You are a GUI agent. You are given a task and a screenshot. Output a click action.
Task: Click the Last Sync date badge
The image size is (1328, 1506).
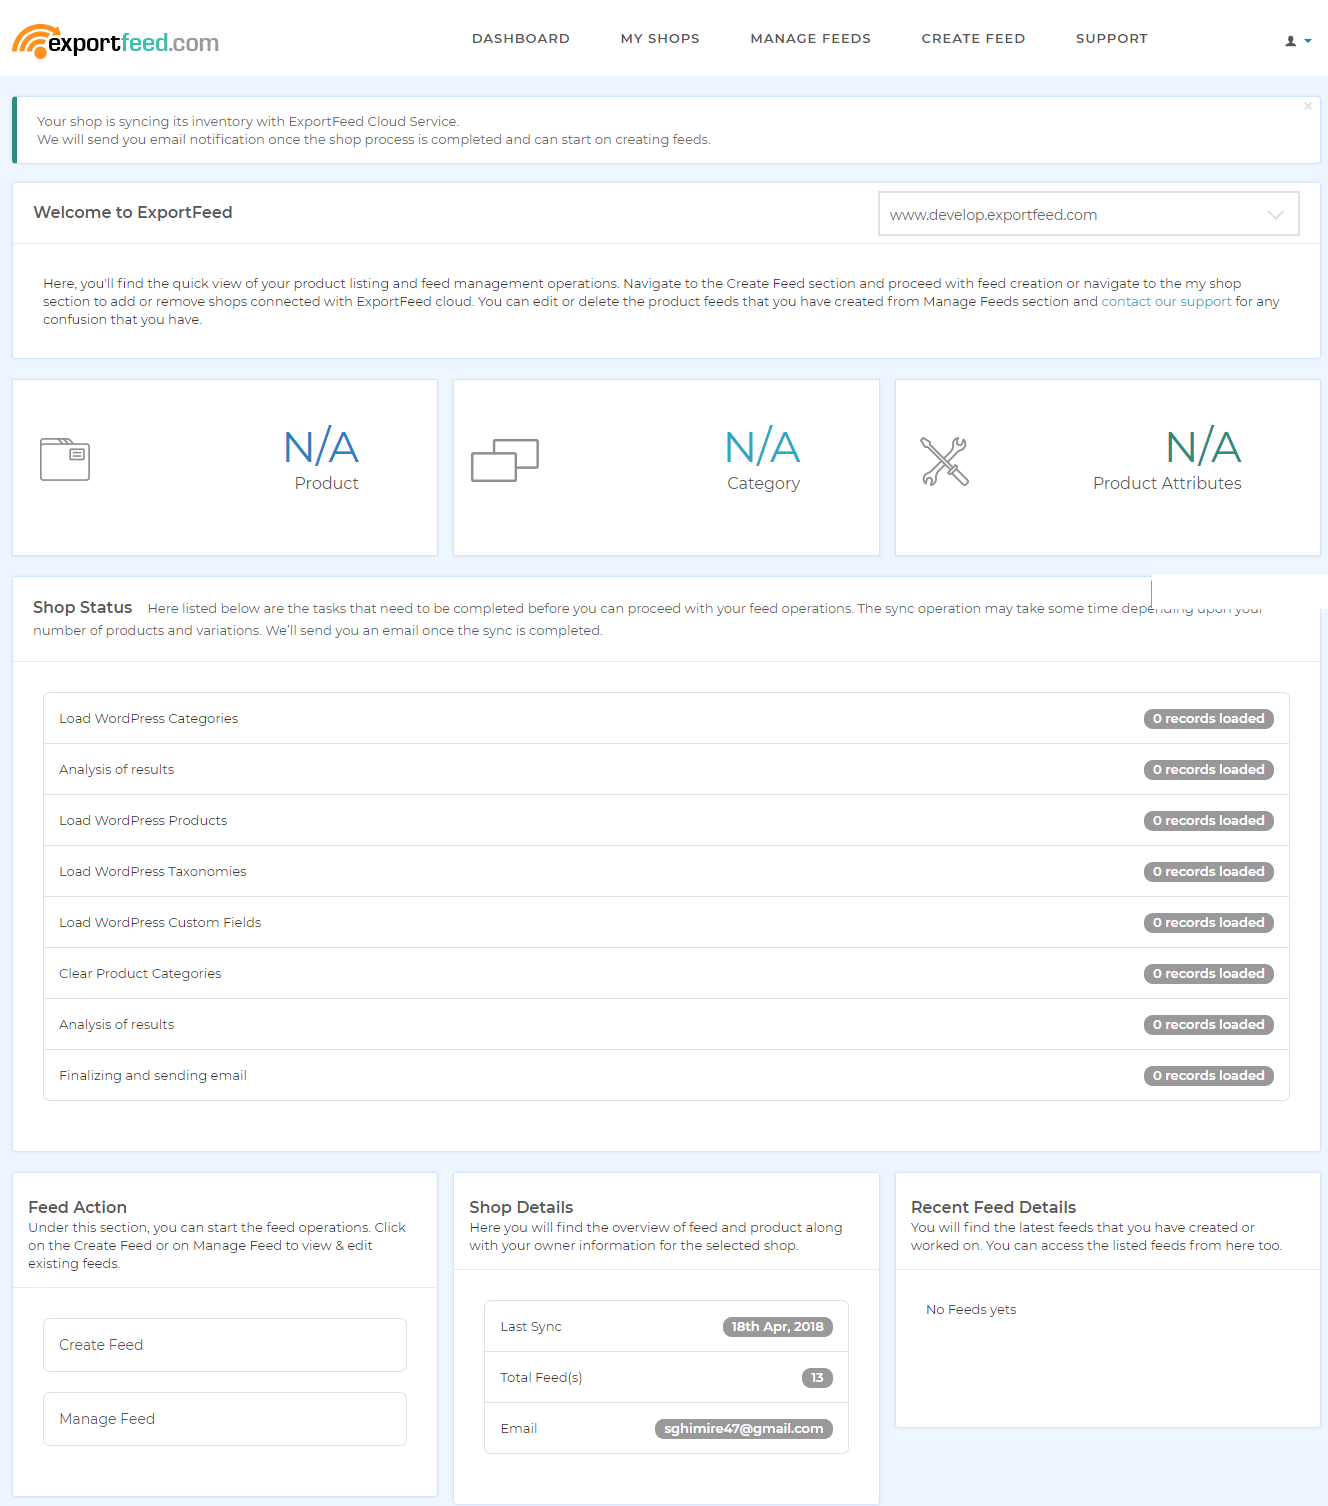777,1327
